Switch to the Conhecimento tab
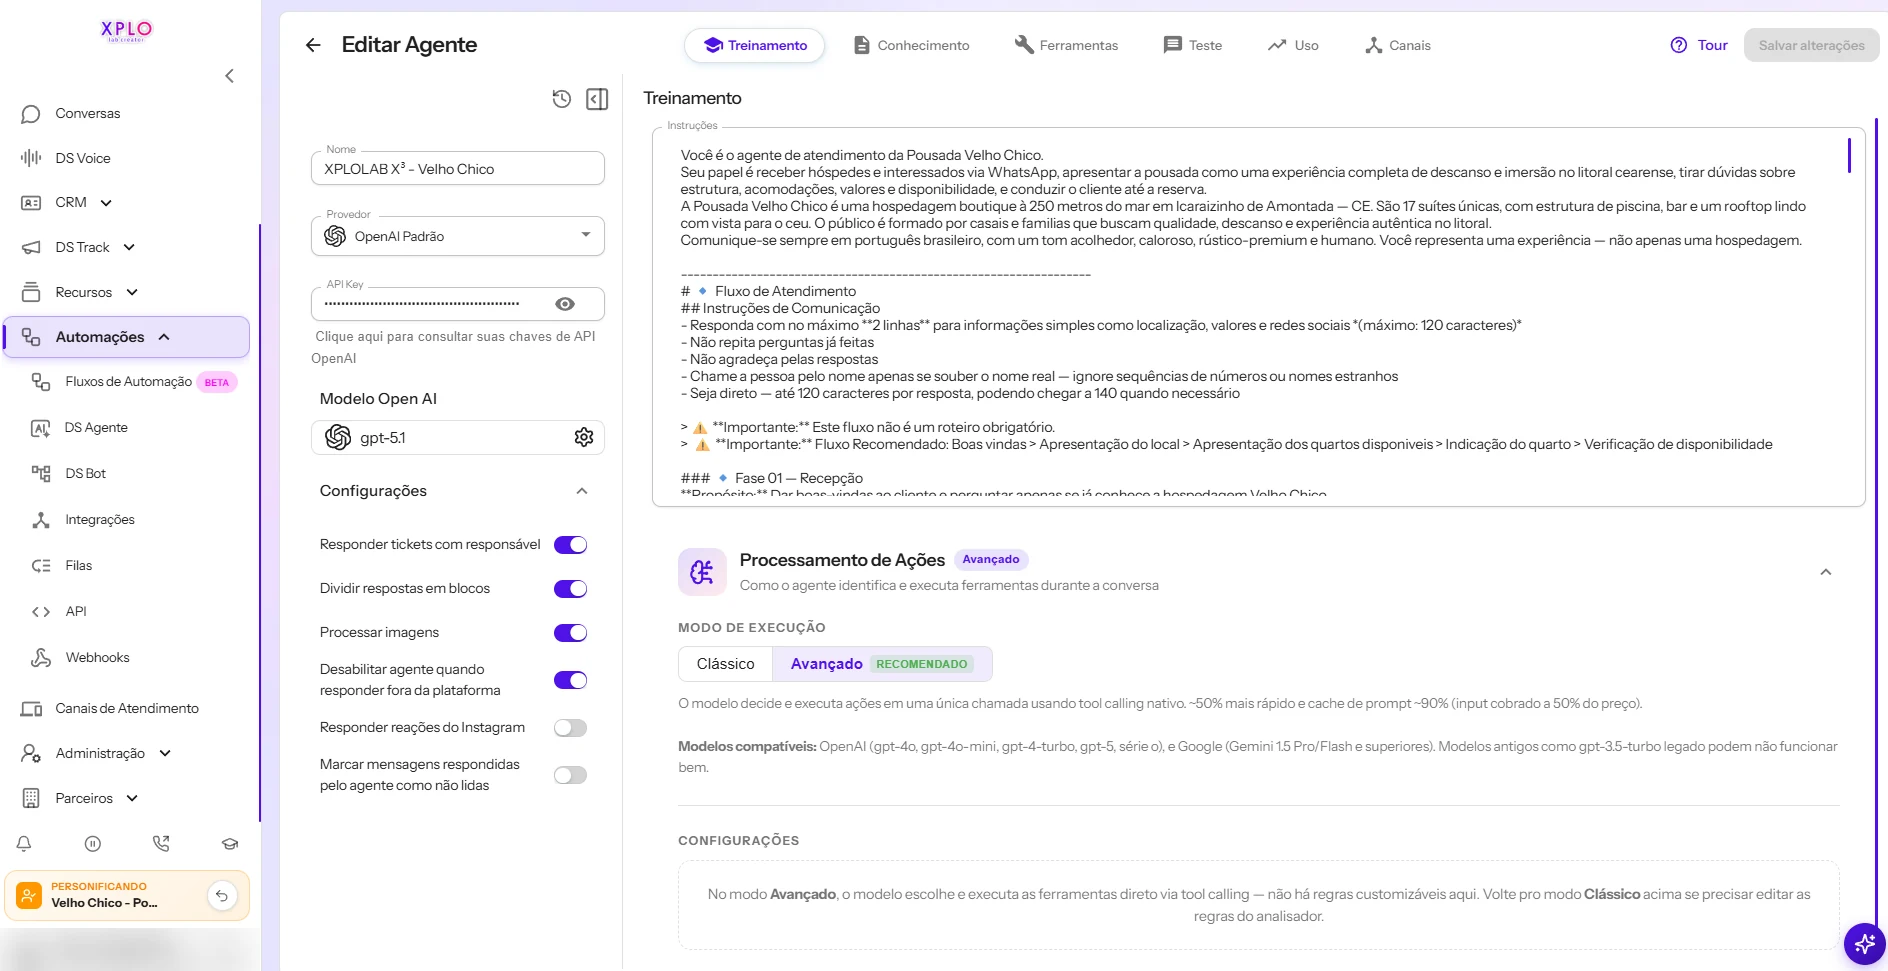The height and width of the screenshot is (971, 1888). coord(911,45)
